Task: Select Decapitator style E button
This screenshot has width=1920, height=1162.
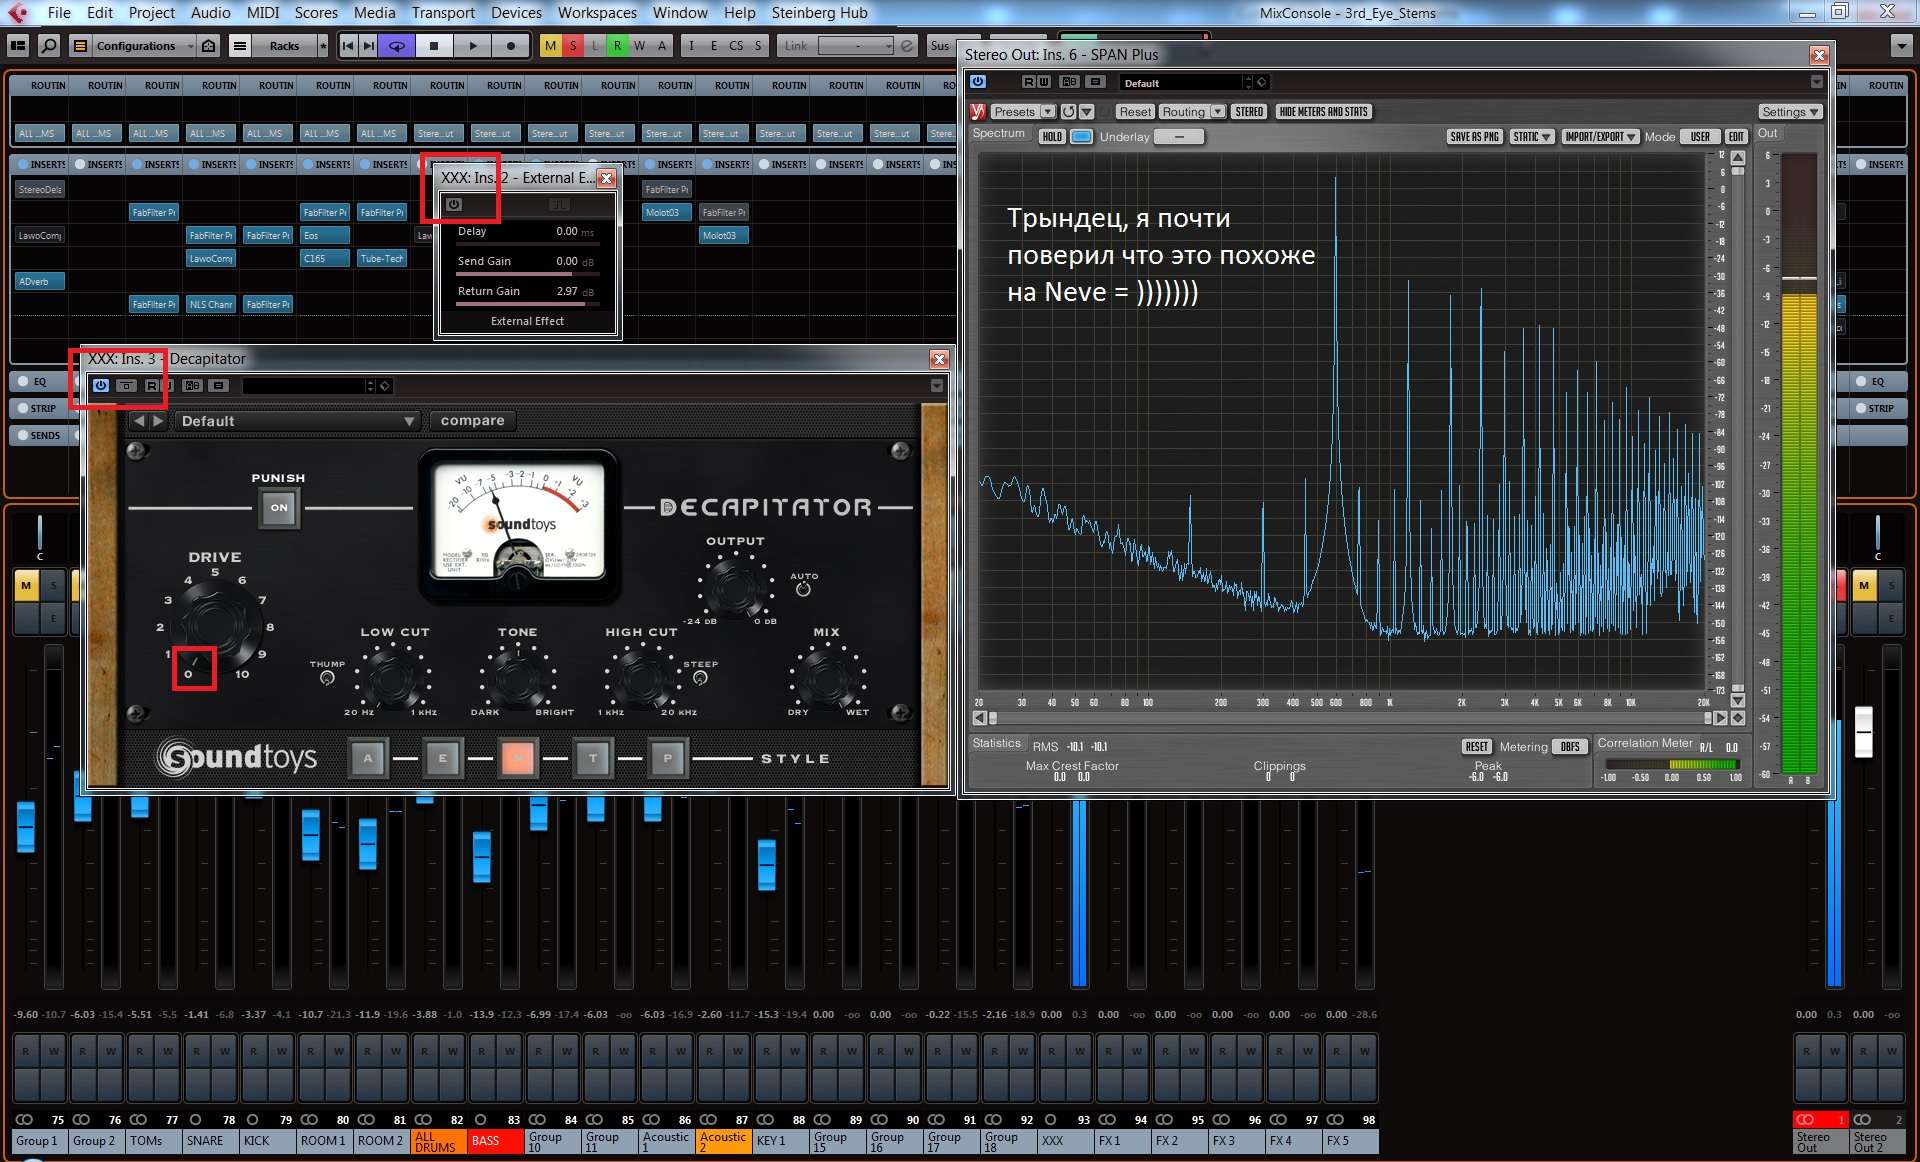Action: (x=443, y=758)
